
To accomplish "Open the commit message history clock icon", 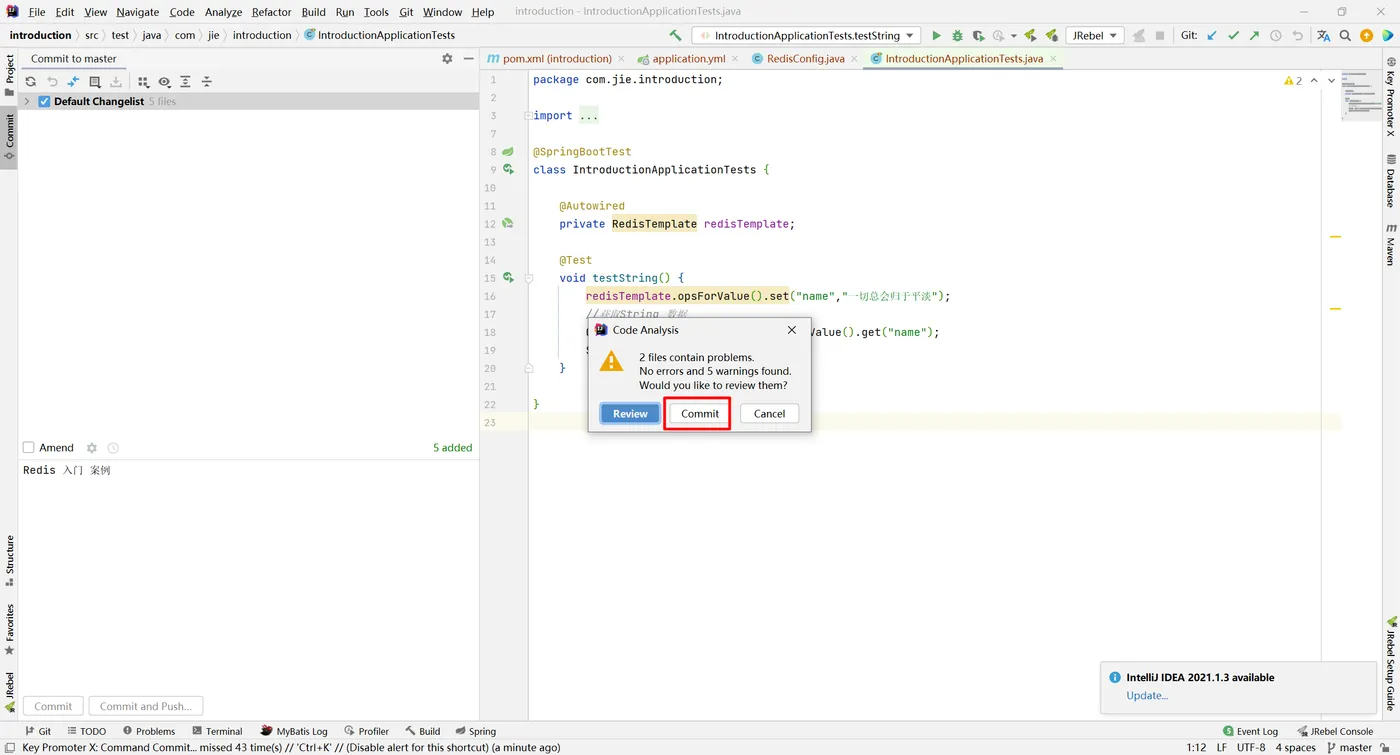I will coord(113,448).
